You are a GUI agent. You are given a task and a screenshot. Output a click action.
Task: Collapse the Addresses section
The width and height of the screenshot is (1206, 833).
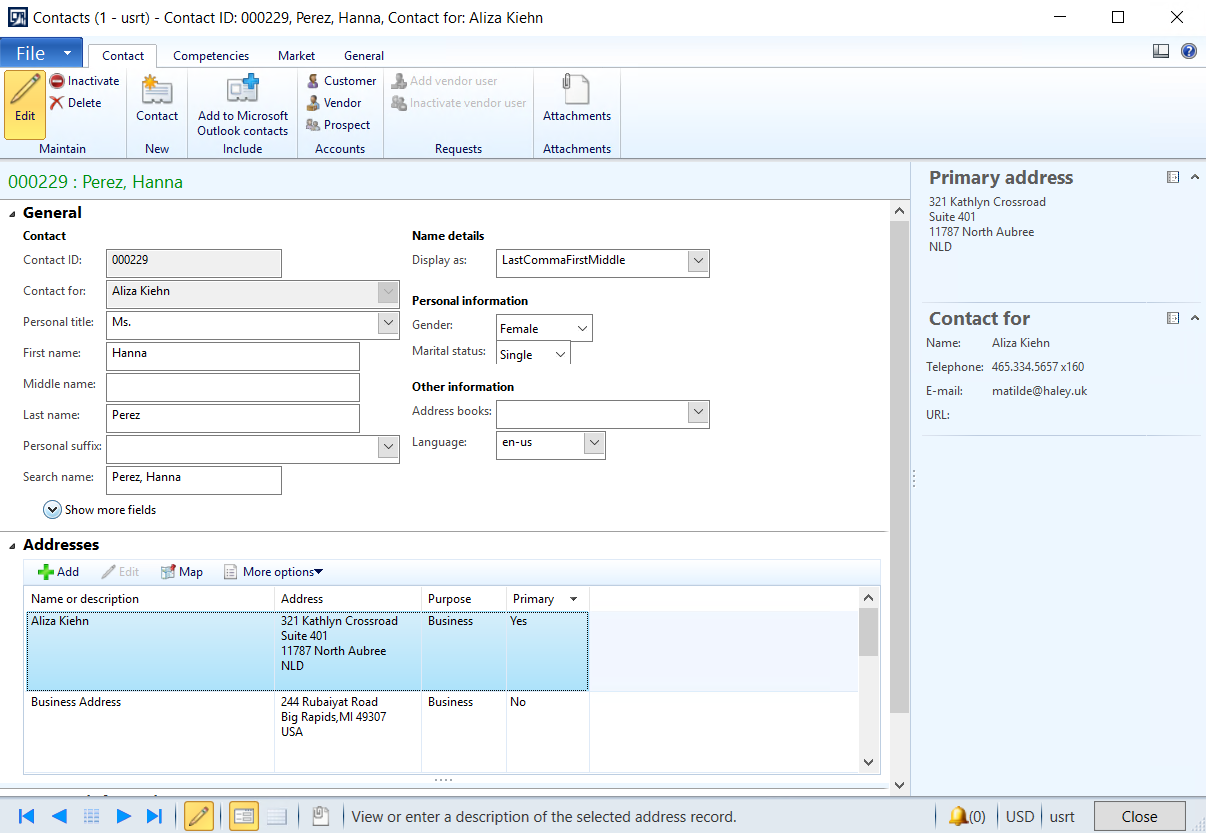point(13,545)
